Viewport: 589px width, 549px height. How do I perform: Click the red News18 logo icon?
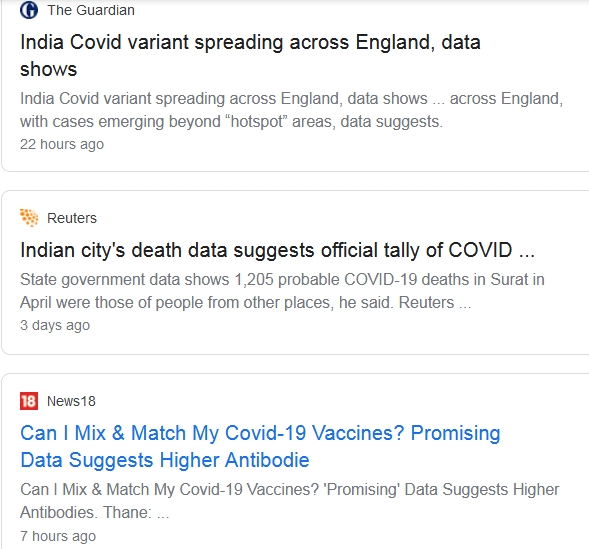tap(29, 401)
